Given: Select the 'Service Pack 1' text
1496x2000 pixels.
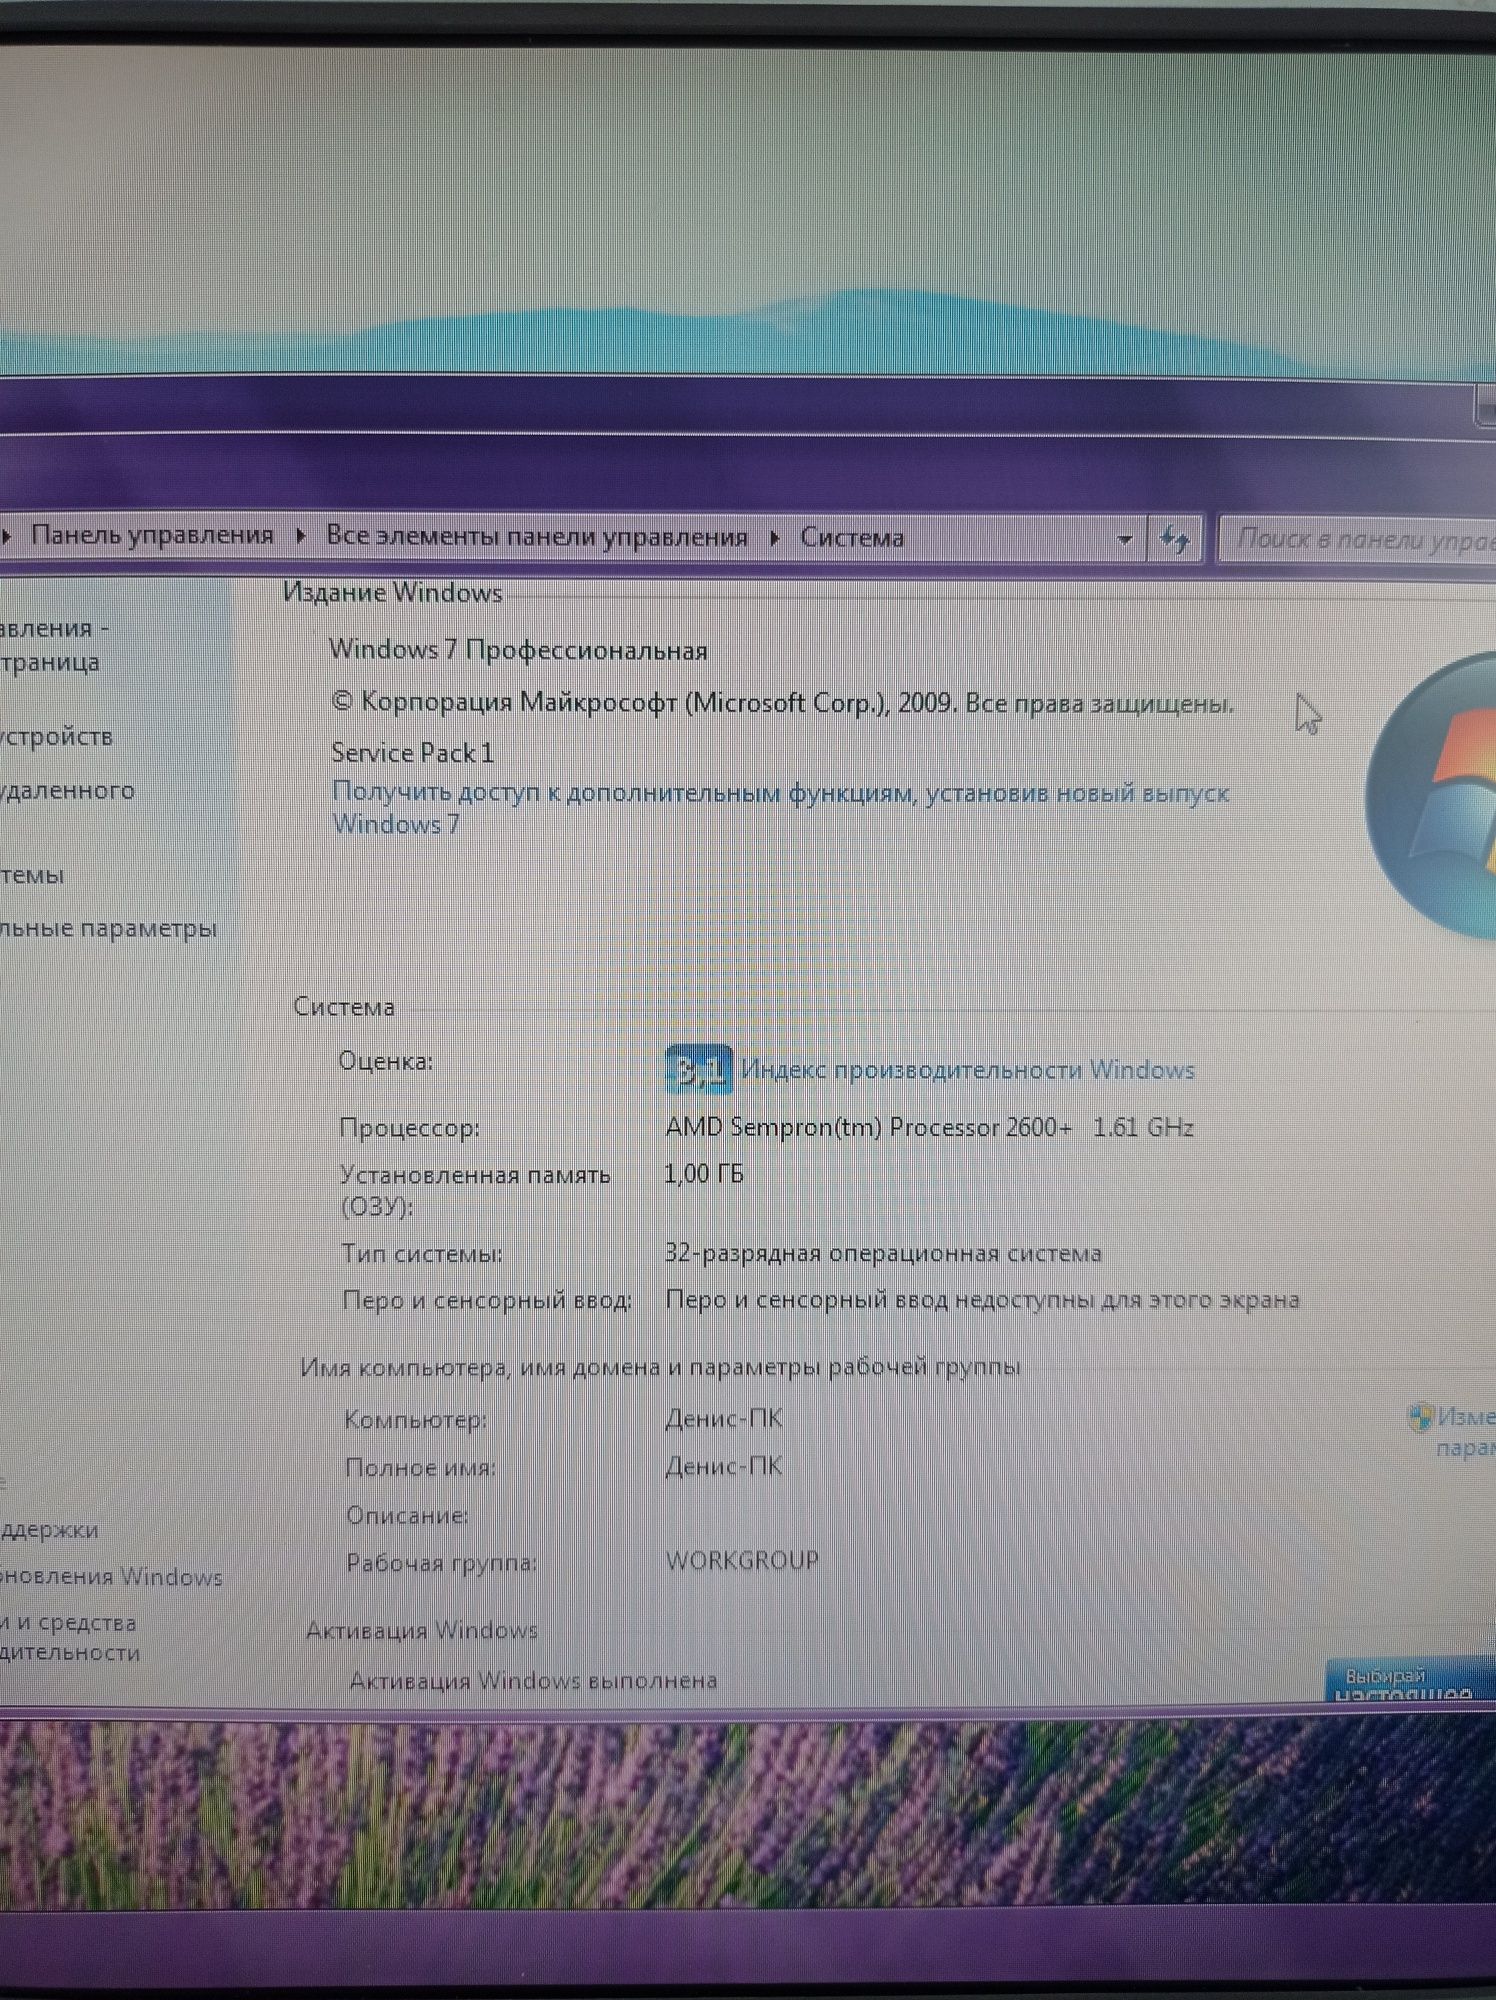Looking at the screenshot, I should click(x=412, y=753).
